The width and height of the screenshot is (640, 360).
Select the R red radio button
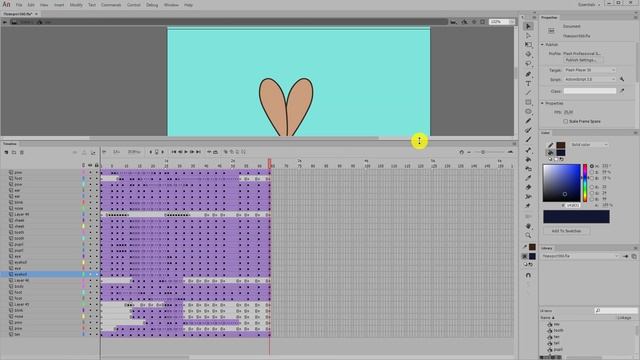pos(592,187)
